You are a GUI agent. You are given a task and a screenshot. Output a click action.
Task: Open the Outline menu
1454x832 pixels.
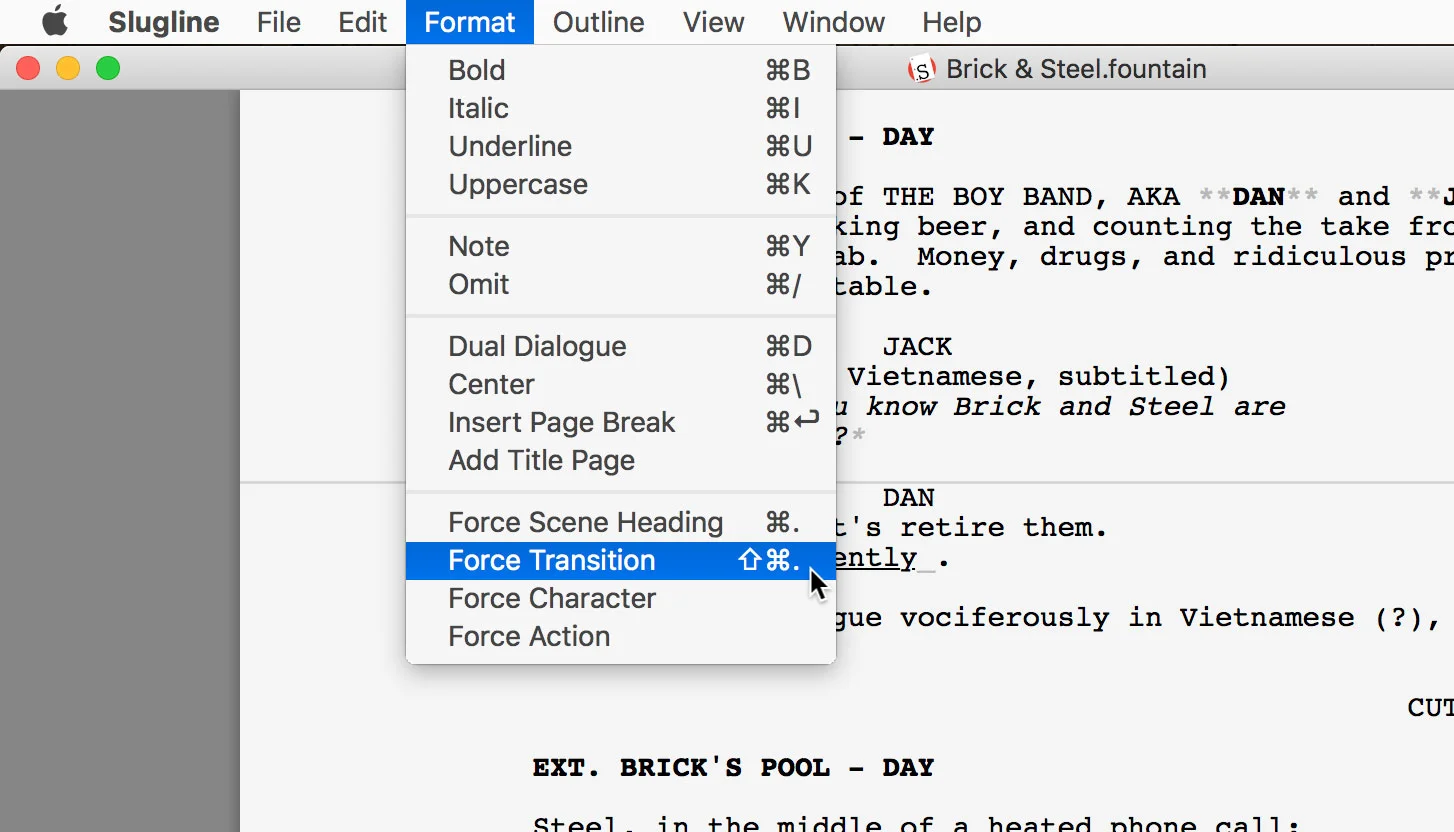pyautogui.click(x=598, y=22)
